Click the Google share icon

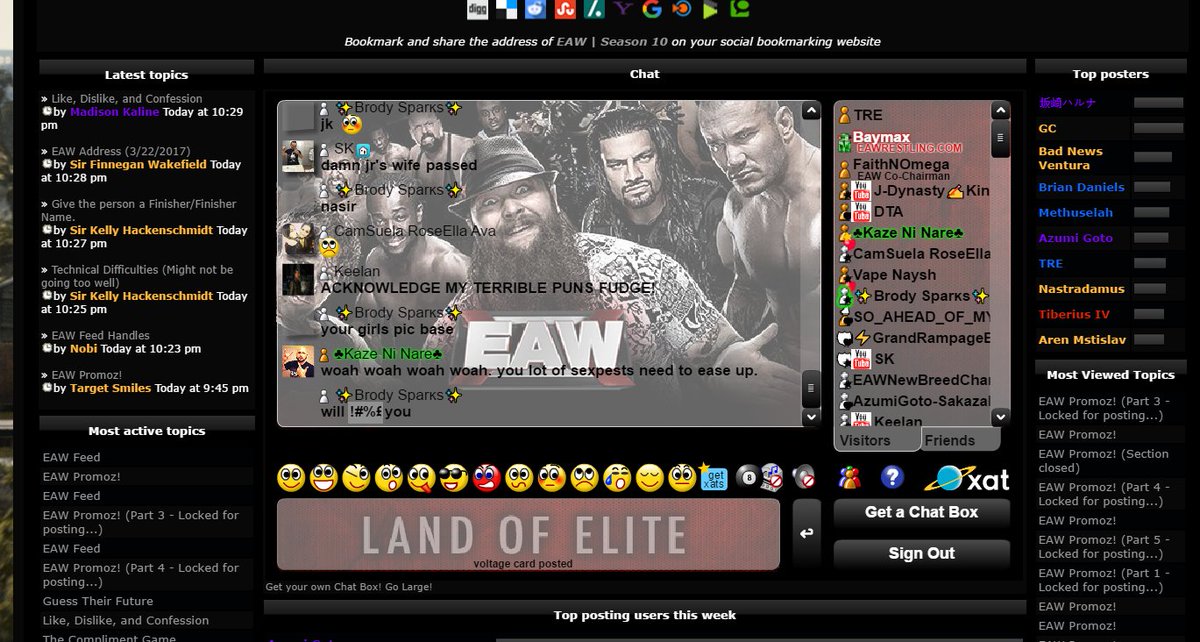[x=651, y=10]
